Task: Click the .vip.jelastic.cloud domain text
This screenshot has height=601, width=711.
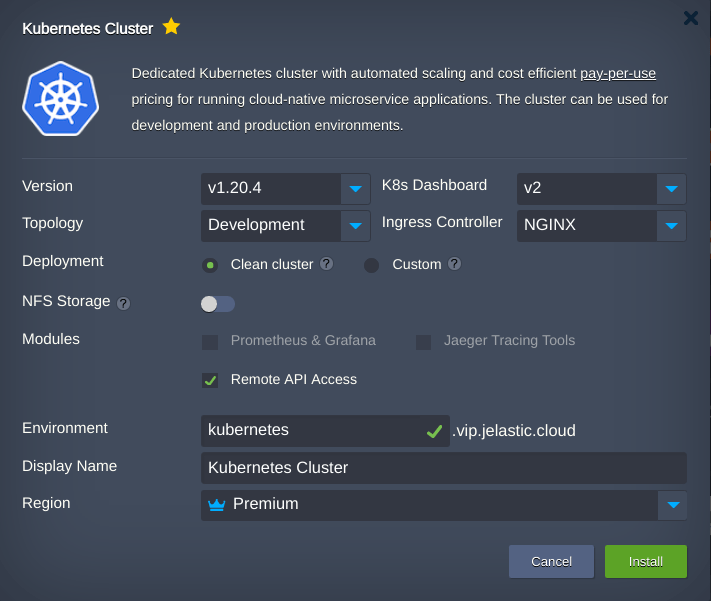Action: click(x=514, y=430)
